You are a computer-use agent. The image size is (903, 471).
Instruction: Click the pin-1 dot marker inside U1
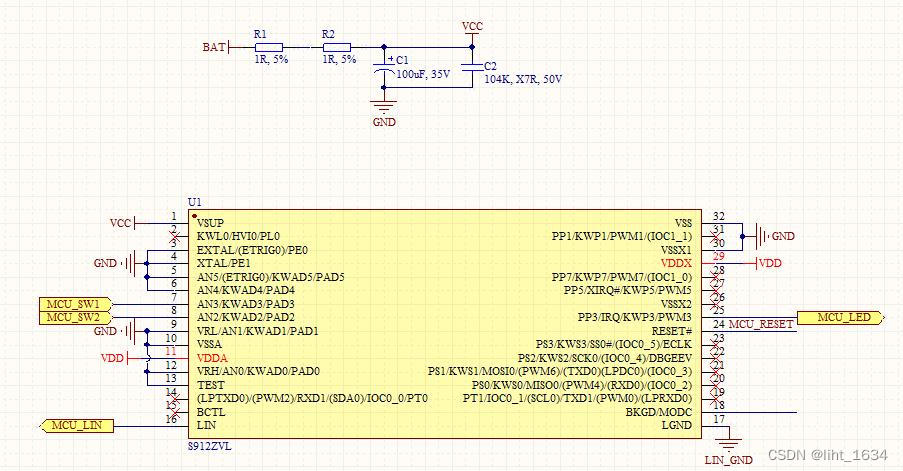195,216
